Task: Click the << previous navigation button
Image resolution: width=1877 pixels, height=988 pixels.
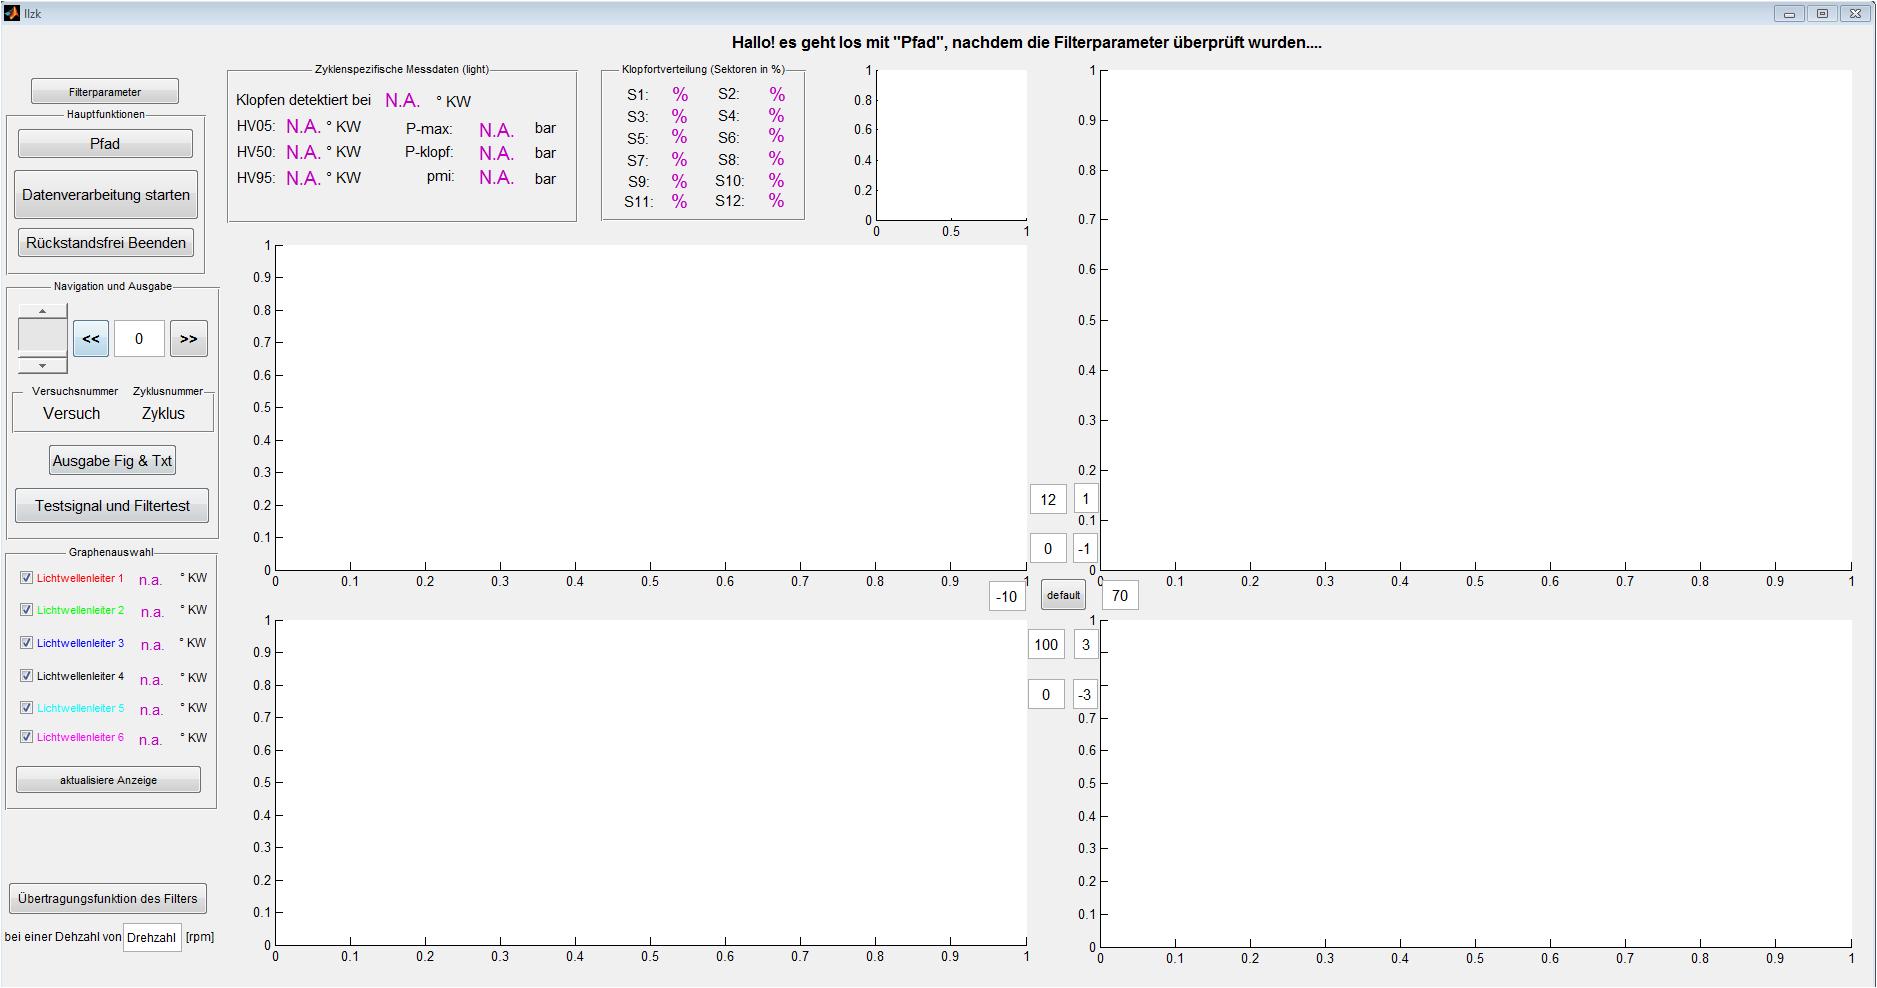Action: tap(90, 339)
